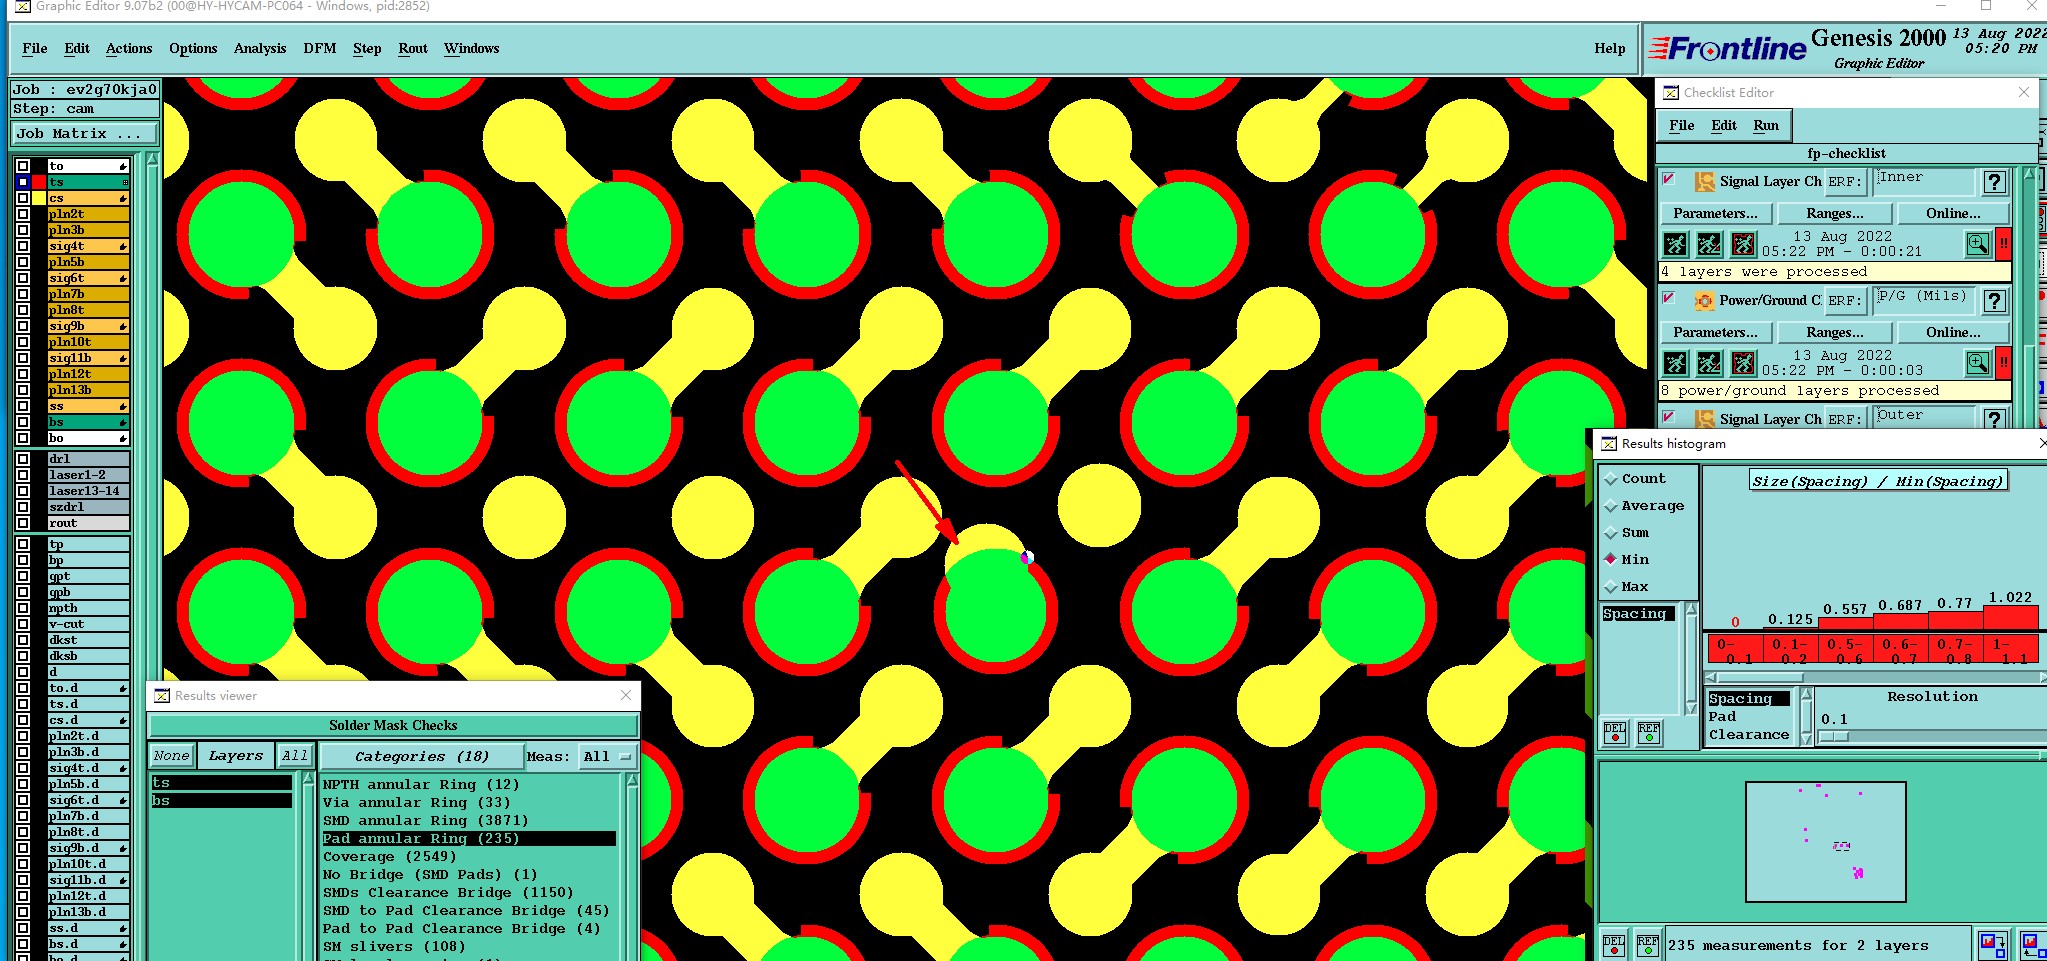
Task: Click the red color swatch of layer ts
Action: pos(39,182)
